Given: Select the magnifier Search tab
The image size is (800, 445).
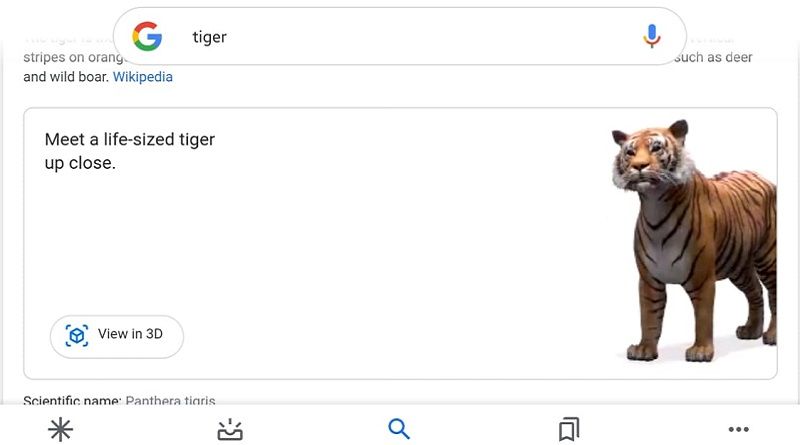Looking at the screenshot, I should click(x=399, y=429).
